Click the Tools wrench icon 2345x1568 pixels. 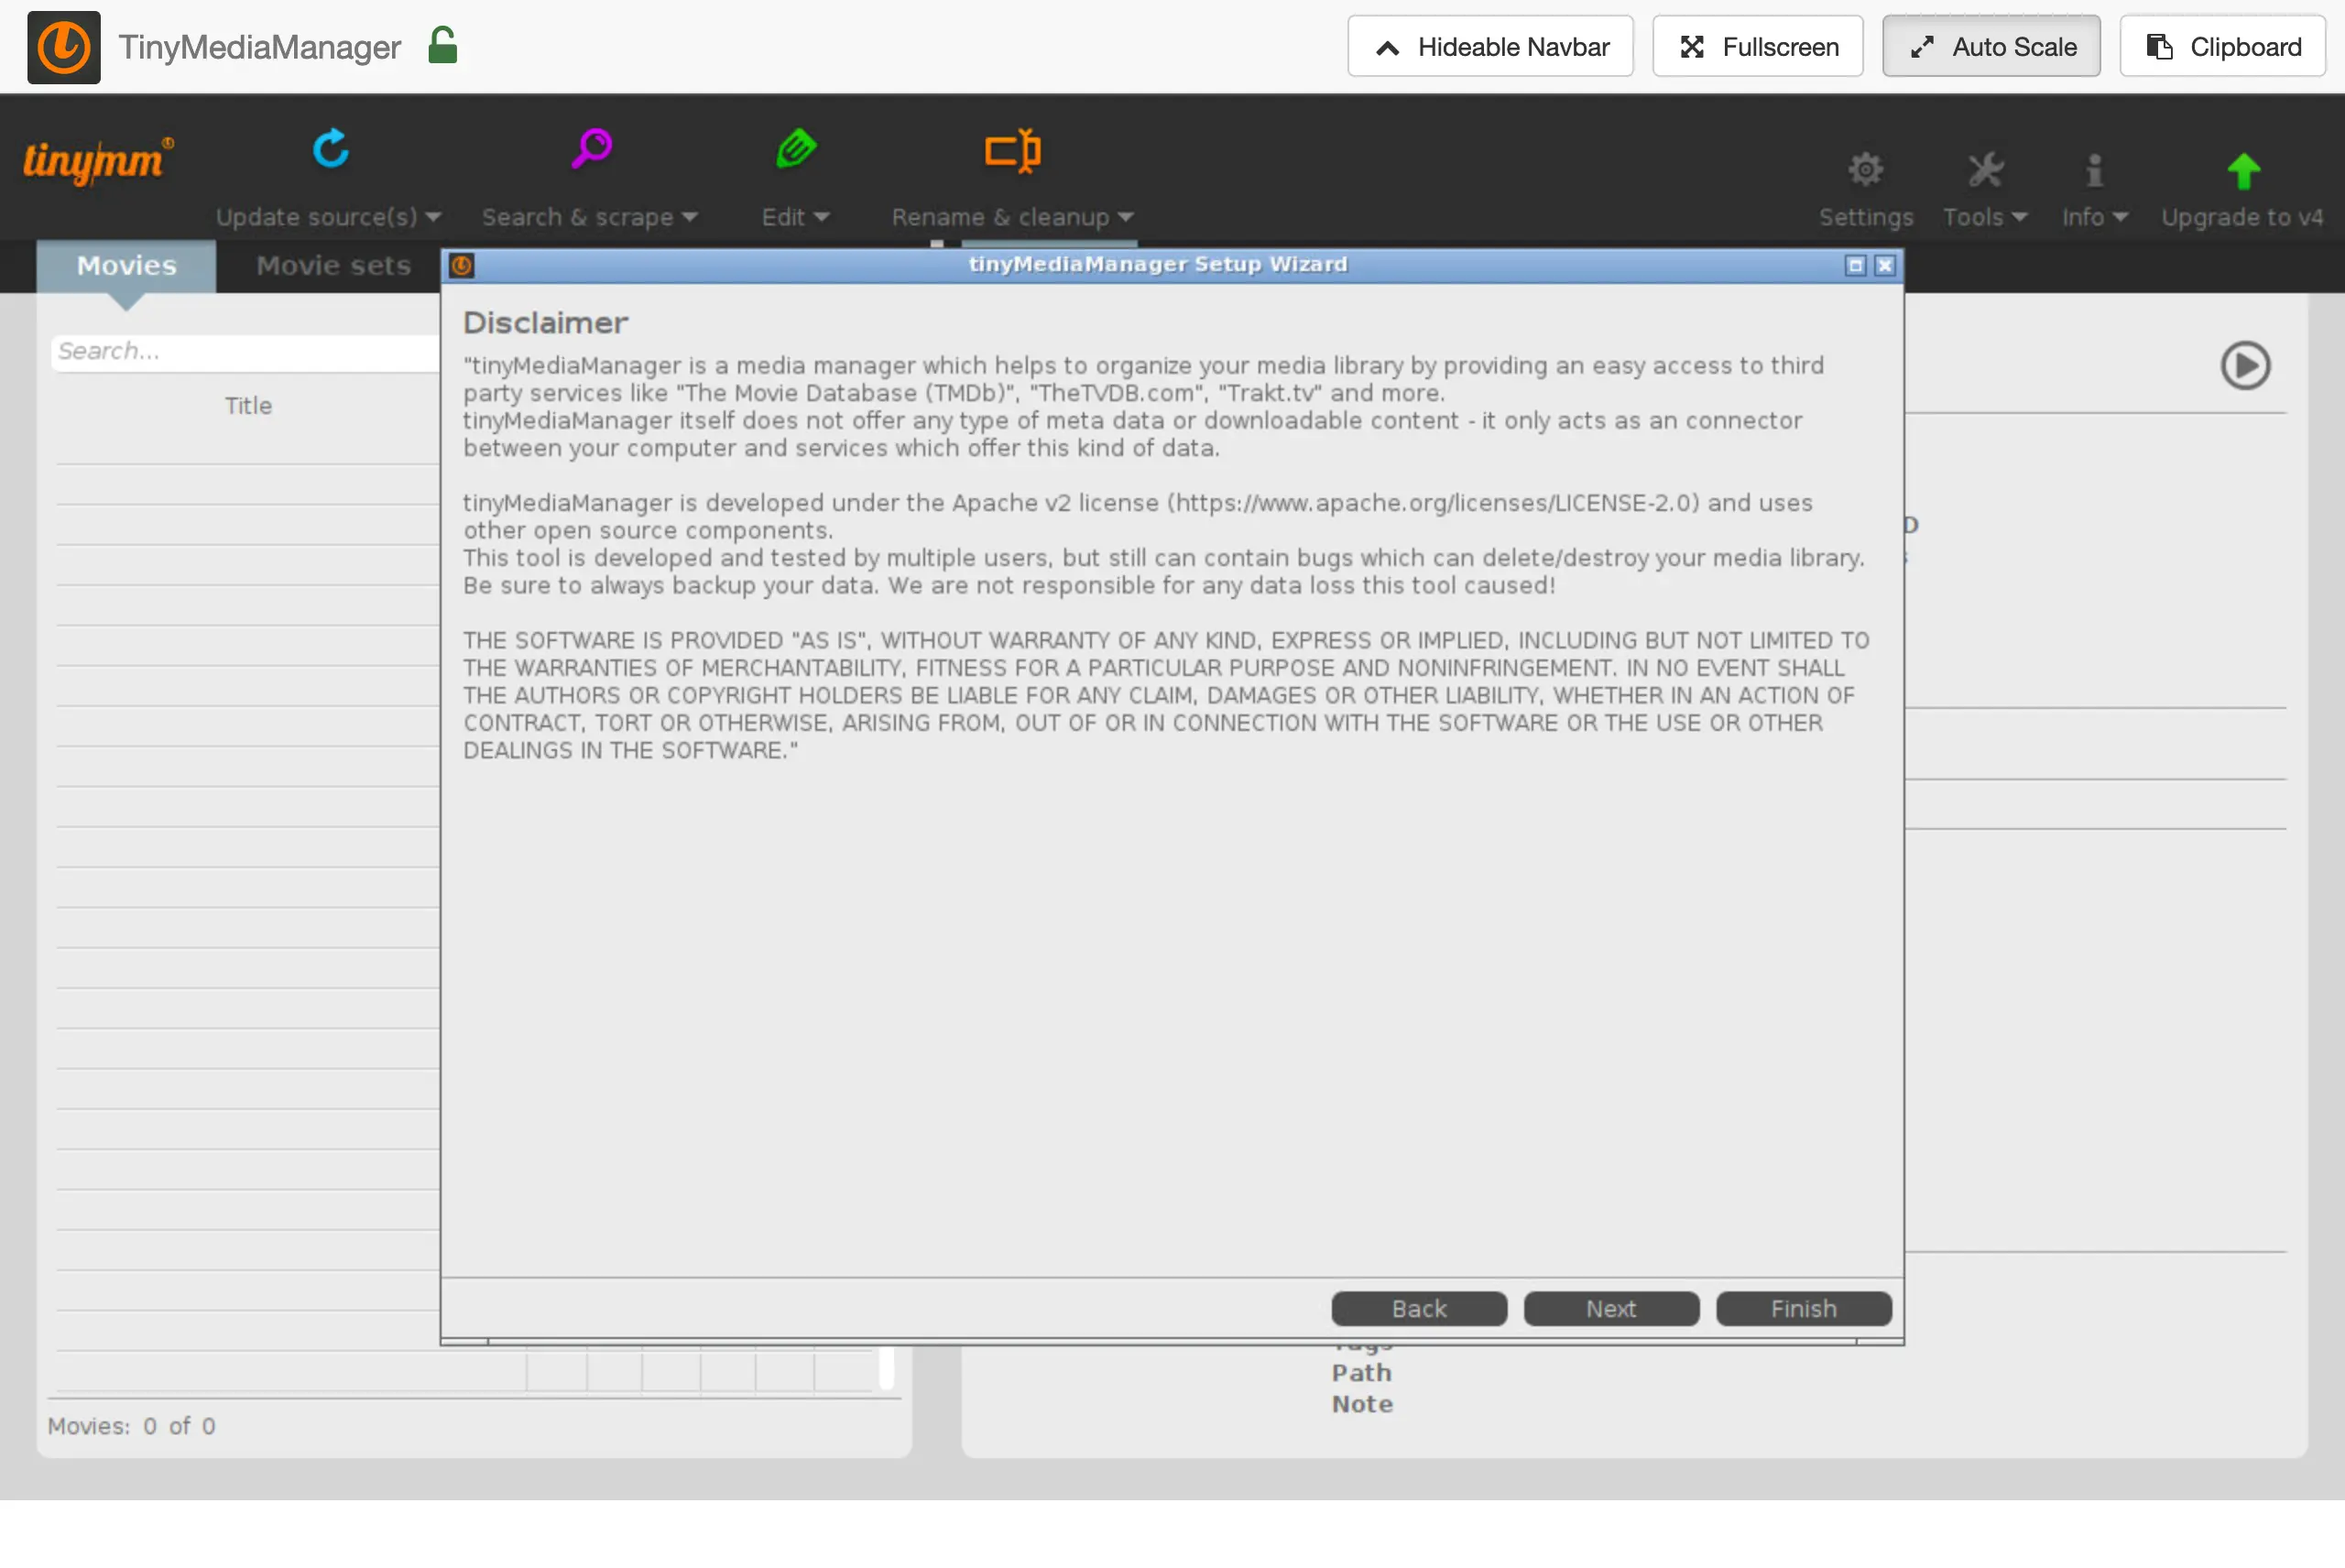click(1985, 170)
